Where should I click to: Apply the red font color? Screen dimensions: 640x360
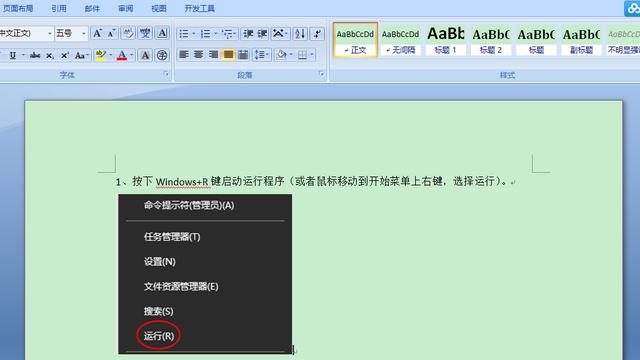[122, 55]
